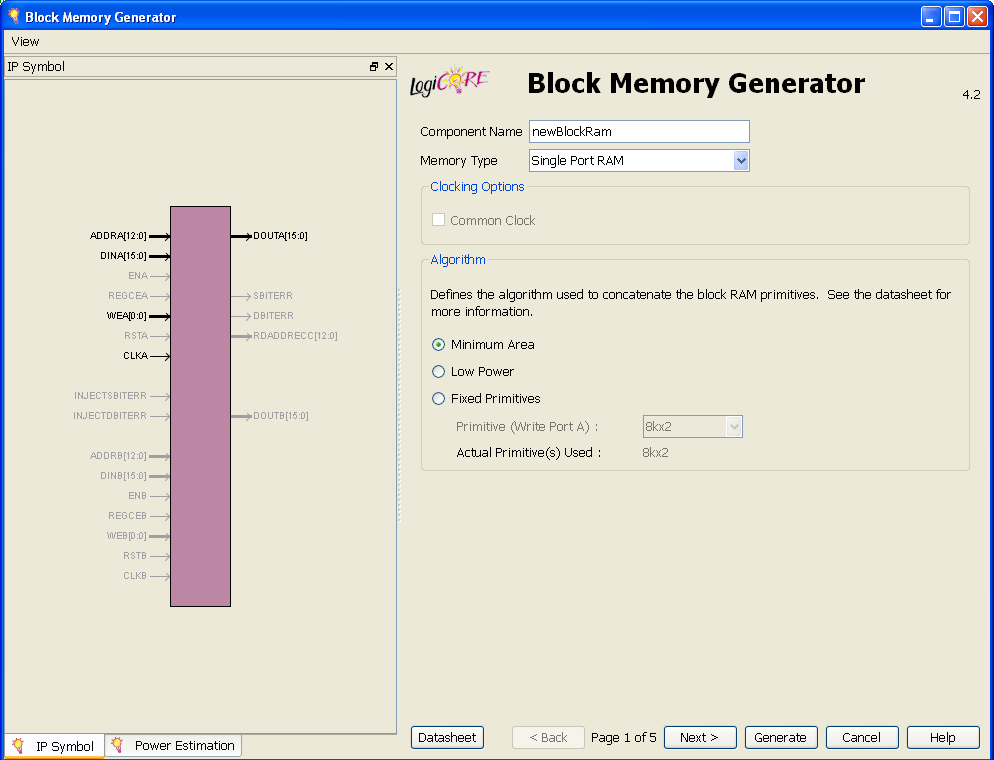
Task: Click the Page 1 of 5 indicator
Action: click(624, 738)
